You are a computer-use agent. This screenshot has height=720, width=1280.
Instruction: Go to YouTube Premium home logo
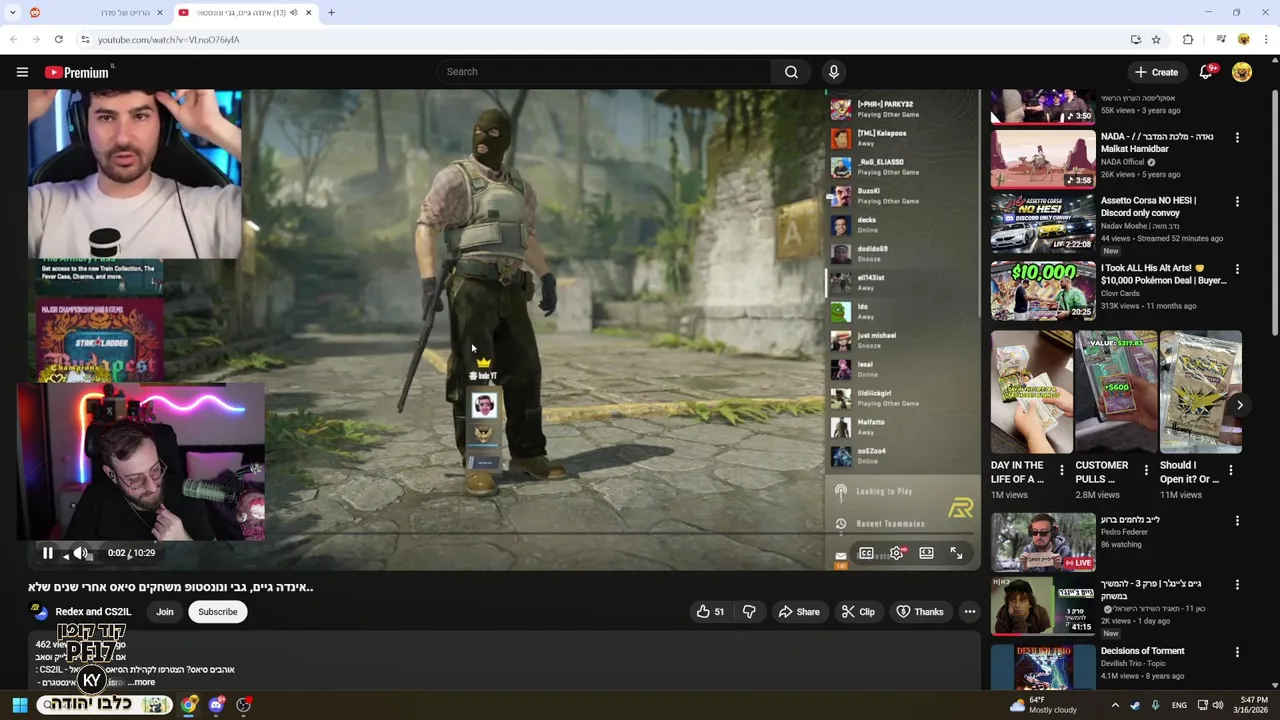[x=77, y=72]
